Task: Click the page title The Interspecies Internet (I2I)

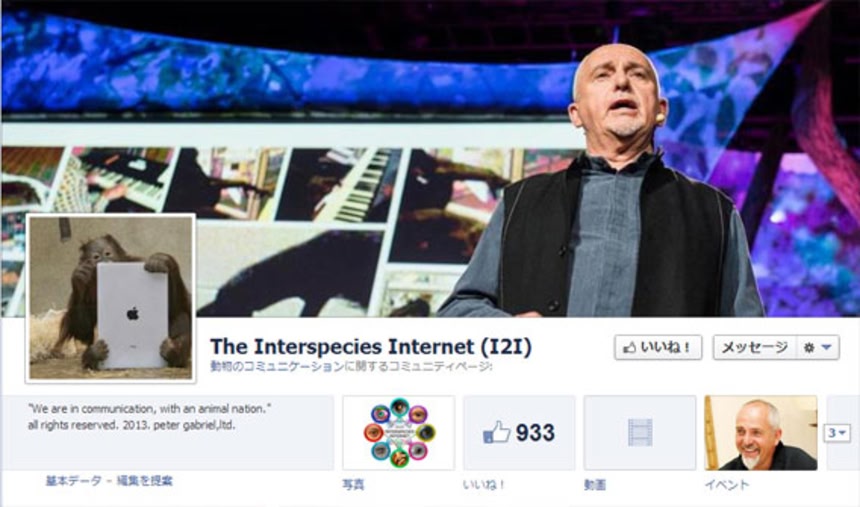Action: [x=371, y=347]
